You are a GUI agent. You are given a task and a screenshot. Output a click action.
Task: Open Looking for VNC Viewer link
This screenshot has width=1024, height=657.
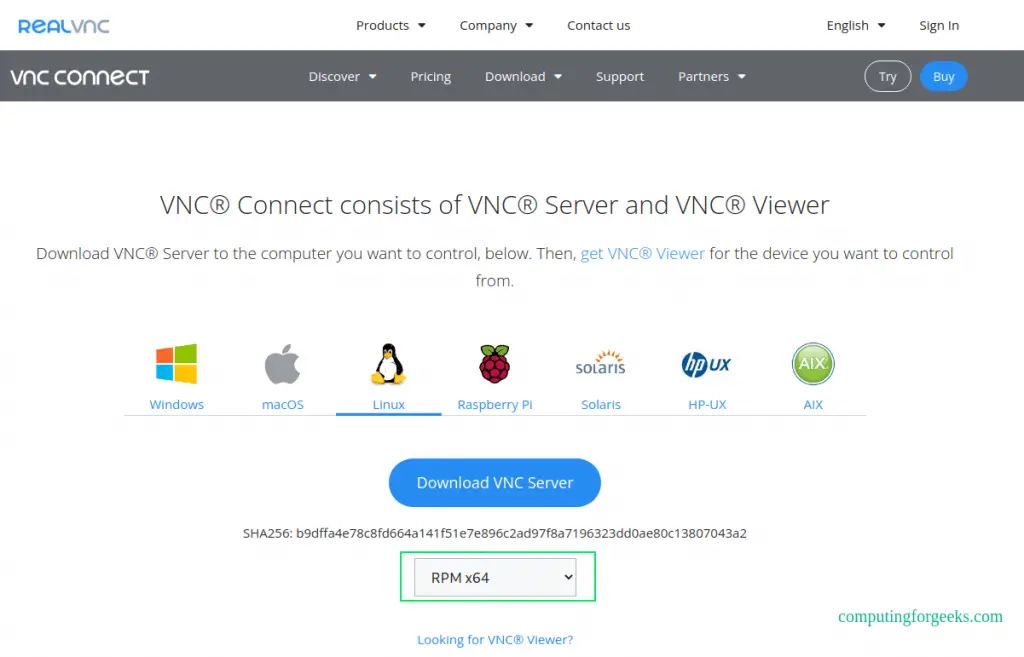[495, 640]
